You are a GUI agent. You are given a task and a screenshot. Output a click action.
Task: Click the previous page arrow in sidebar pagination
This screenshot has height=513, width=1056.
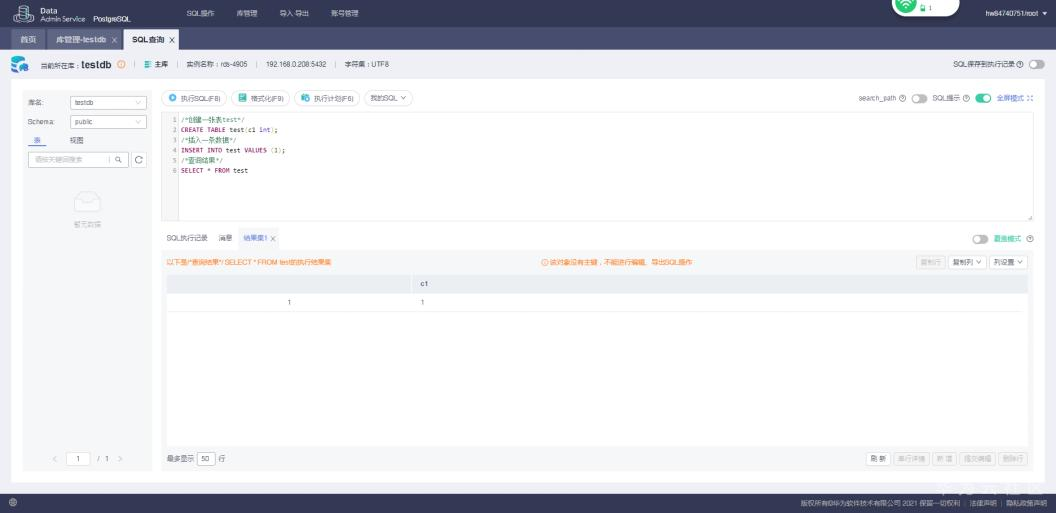(55, 459)
